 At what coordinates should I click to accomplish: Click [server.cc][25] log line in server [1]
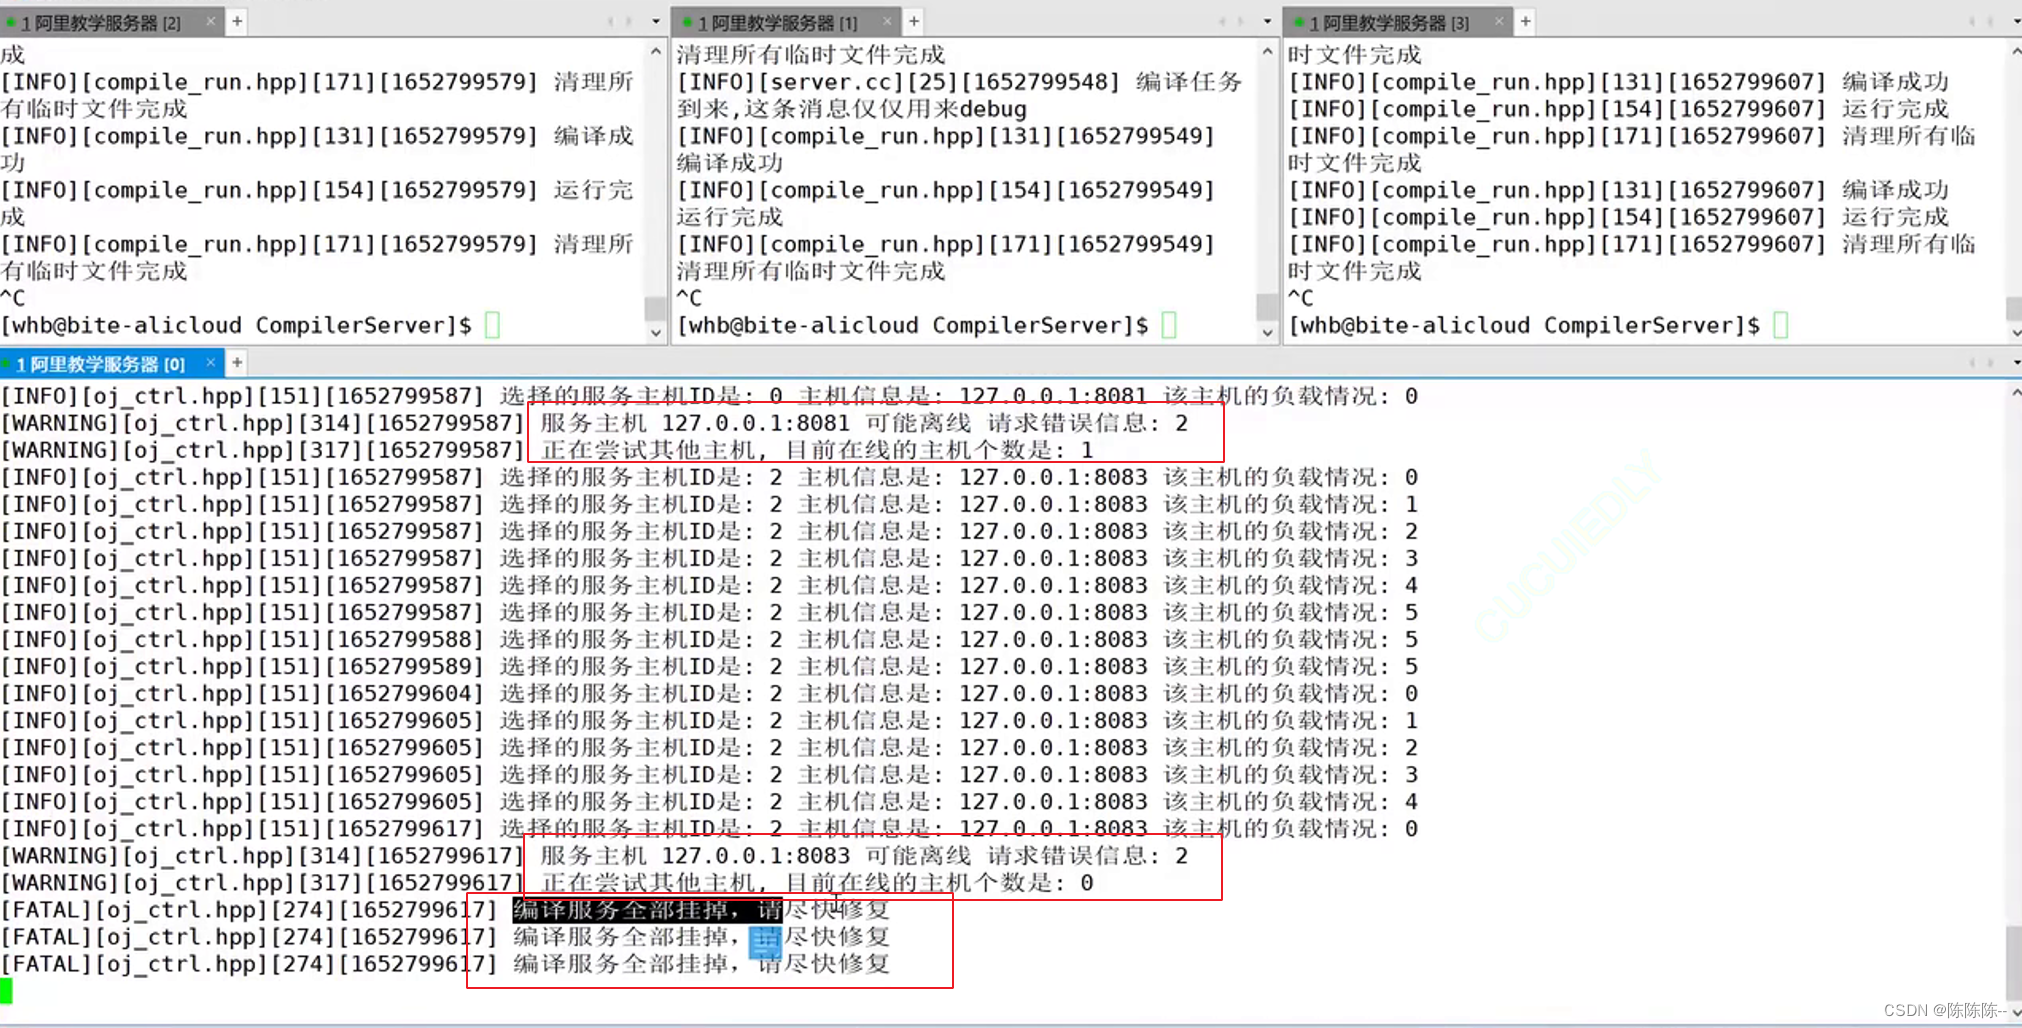tap(960, 95)
